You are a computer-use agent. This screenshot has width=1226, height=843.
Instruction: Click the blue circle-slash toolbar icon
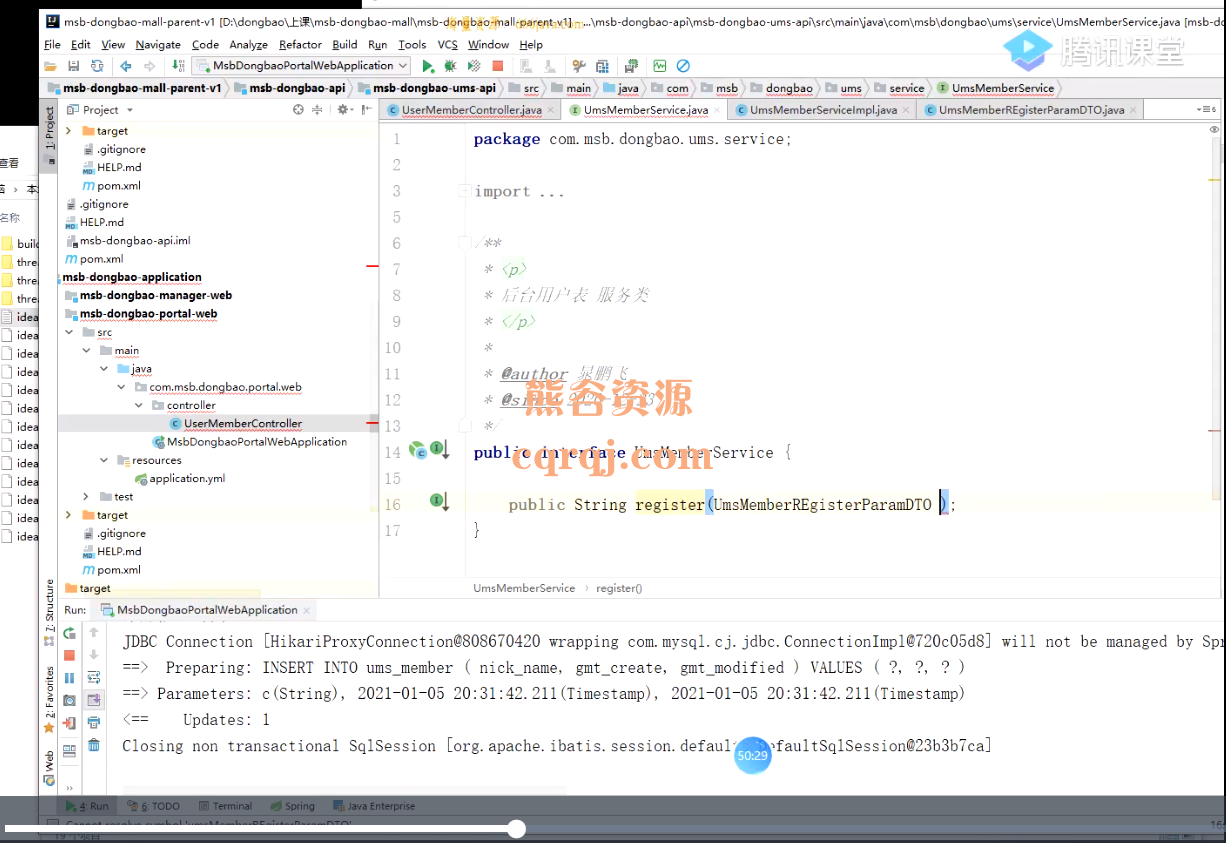point(683,66)
